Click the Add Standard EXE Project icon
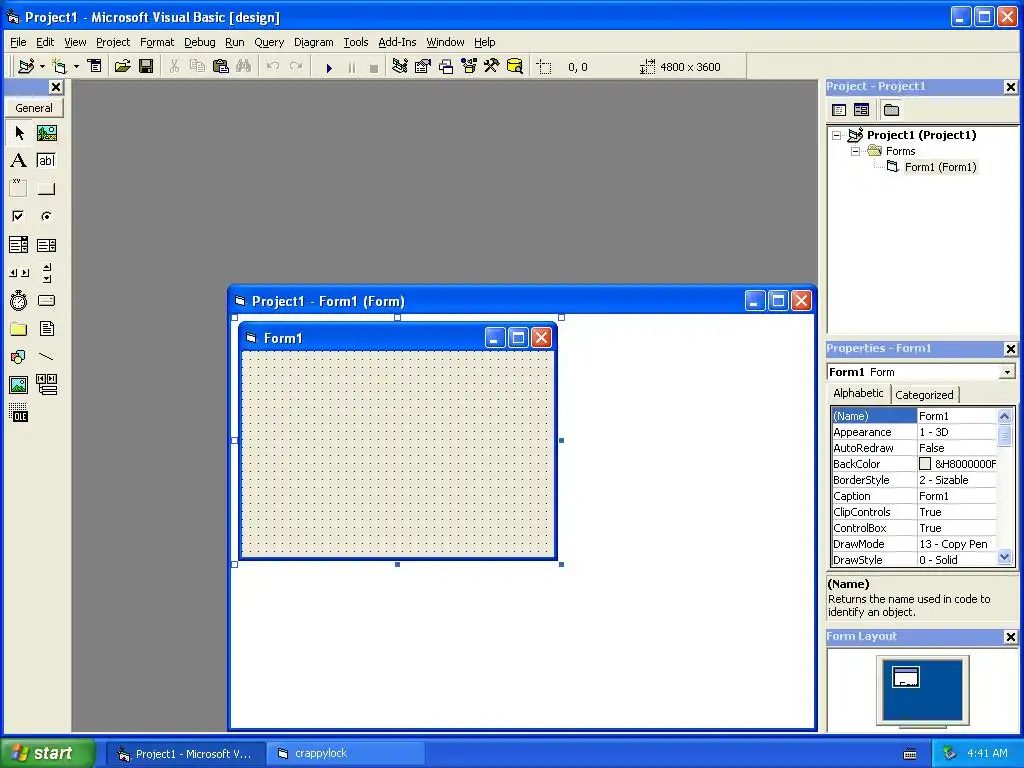This screenshot has height=768, width=1024. [26, 66]
